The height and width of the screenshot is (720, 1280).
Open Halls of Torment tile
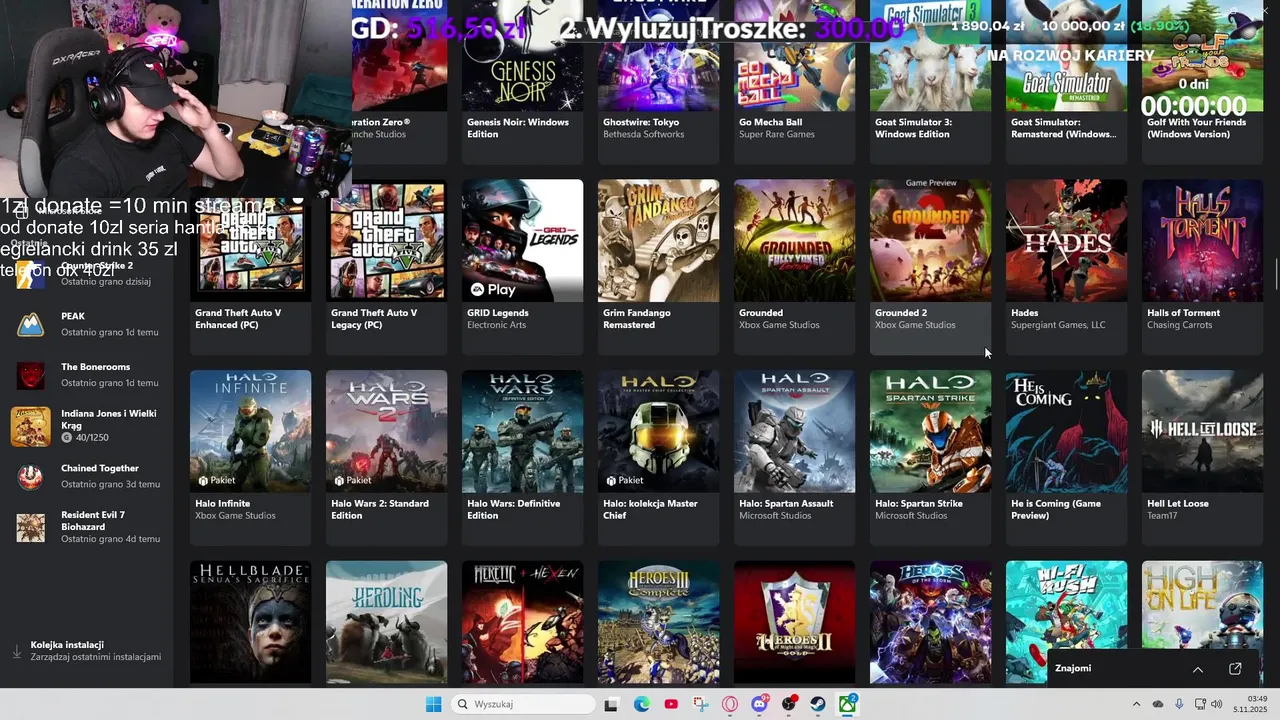pos(1202,266)
